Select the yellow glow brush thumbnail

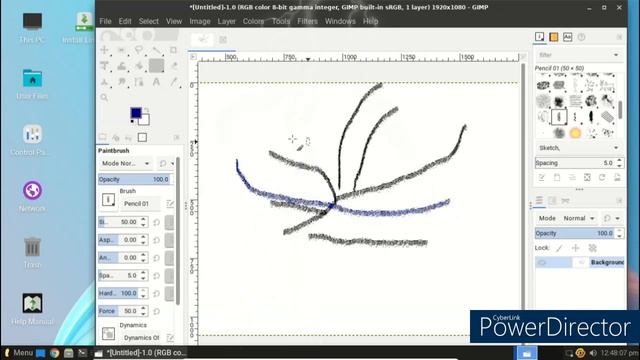575,133
